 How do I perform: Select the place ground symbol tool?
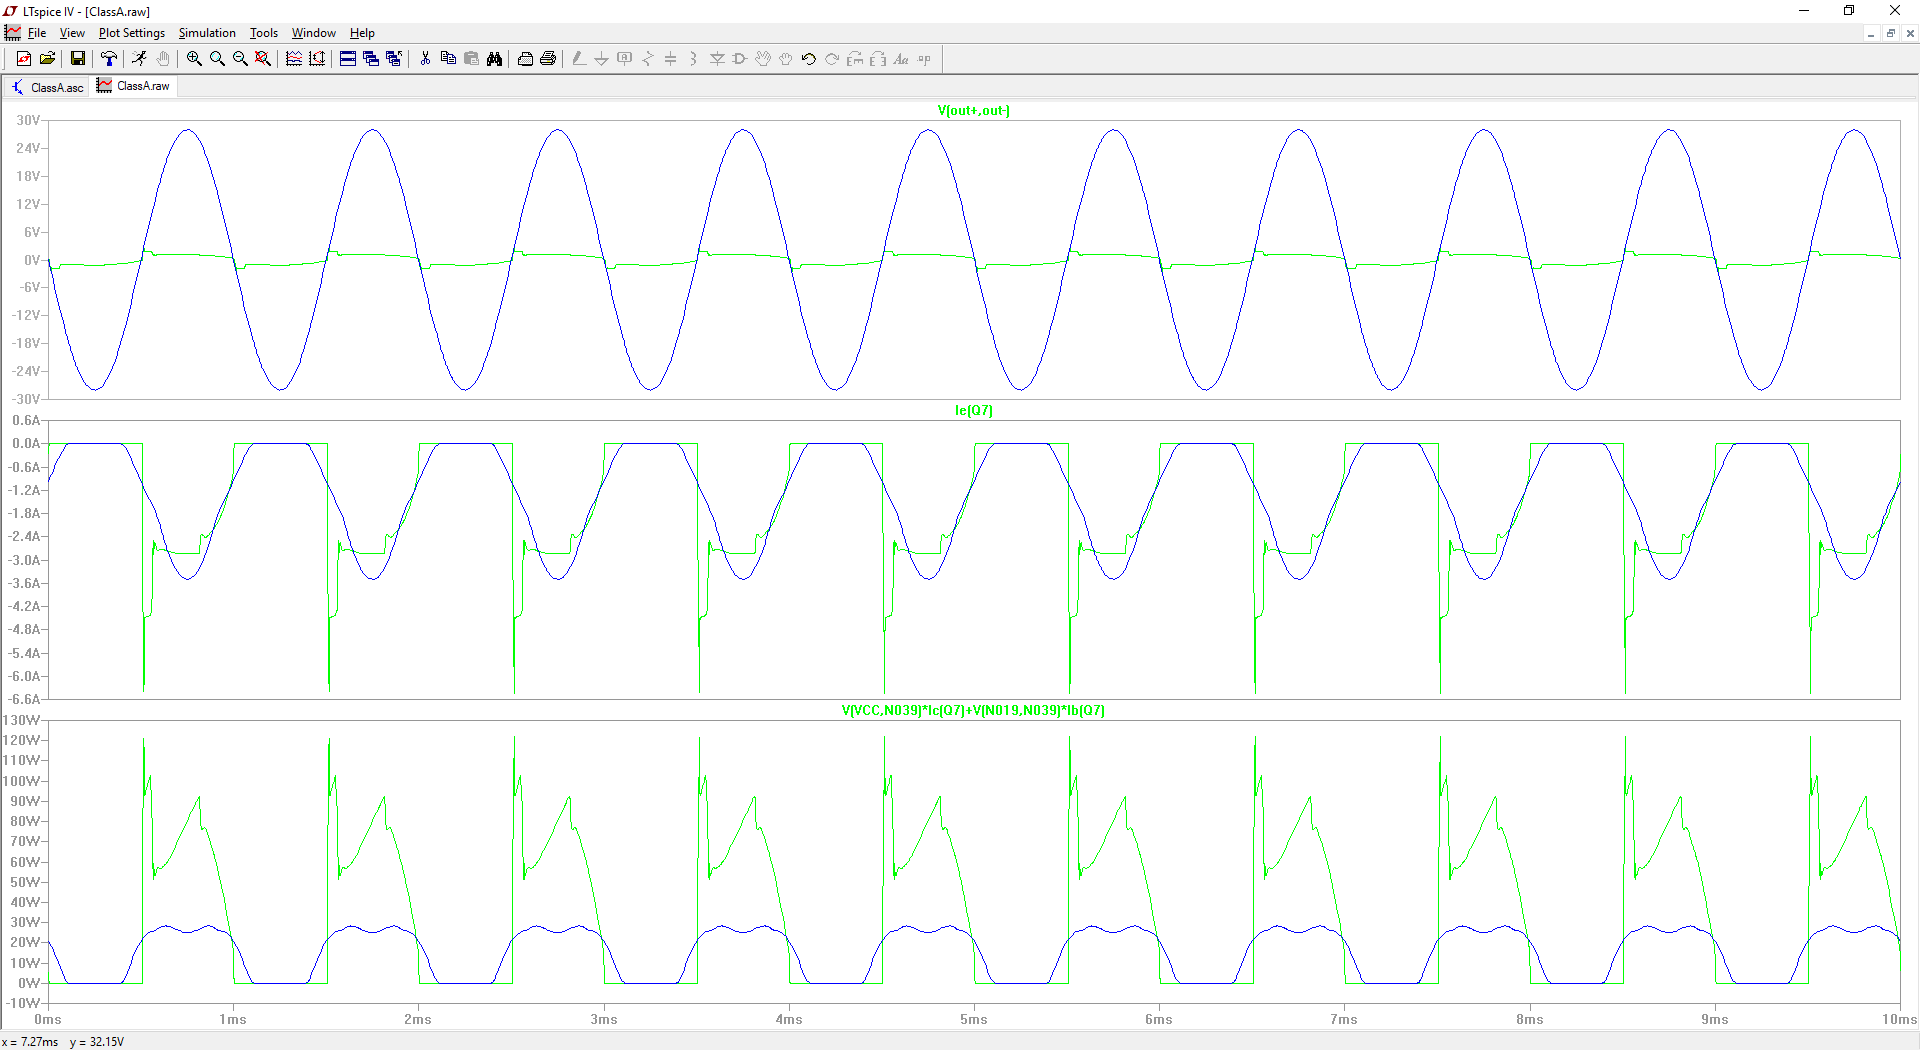tap(602, 59)
